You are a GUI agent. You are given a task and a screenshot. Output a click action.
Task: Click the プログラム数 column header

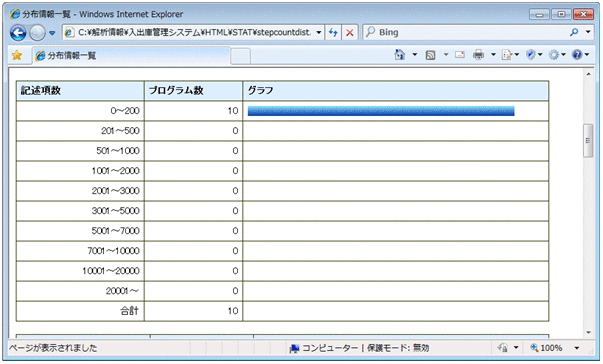click(x=193, y=91)
